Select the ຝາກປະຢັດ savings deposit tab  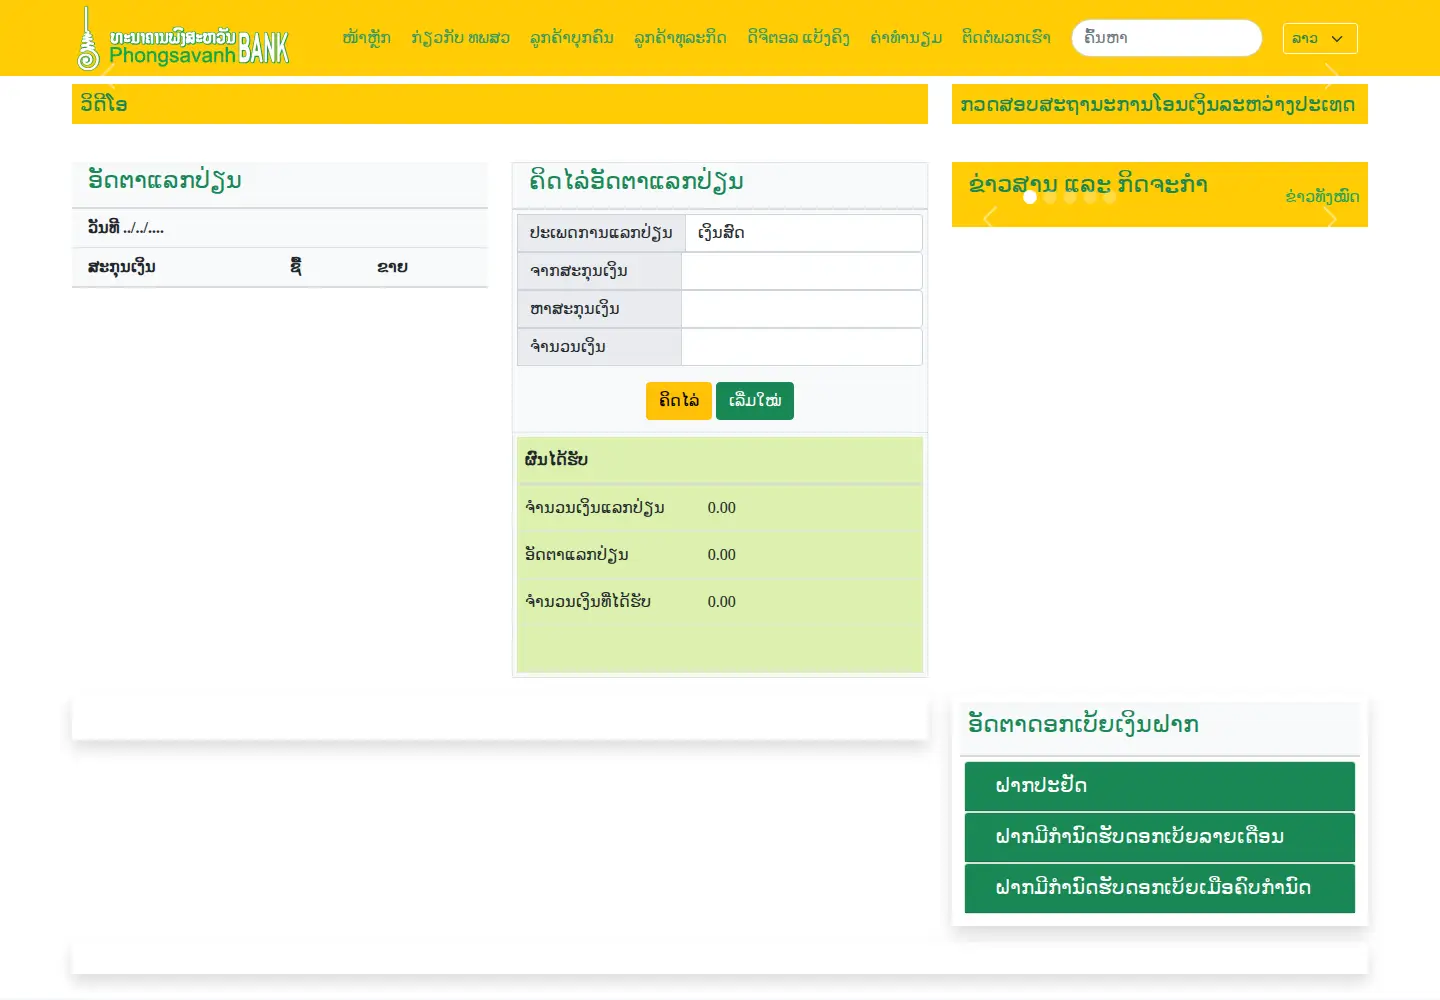pyautogui.click(x=1160, y=786)
